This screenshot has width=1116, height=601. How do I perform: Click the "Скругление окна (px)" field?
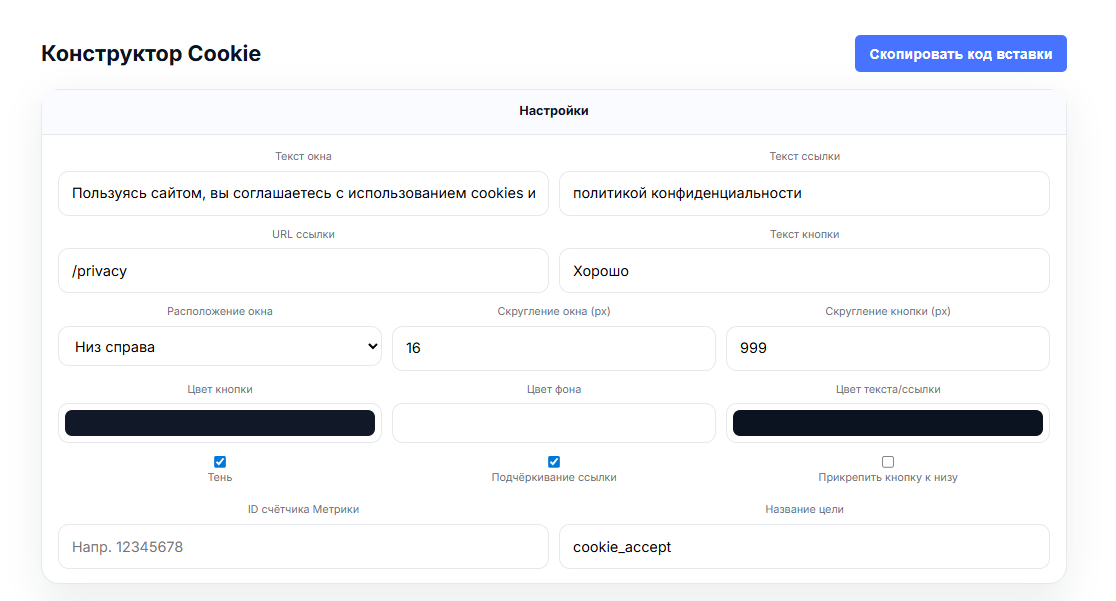click(x=554, y=348)
